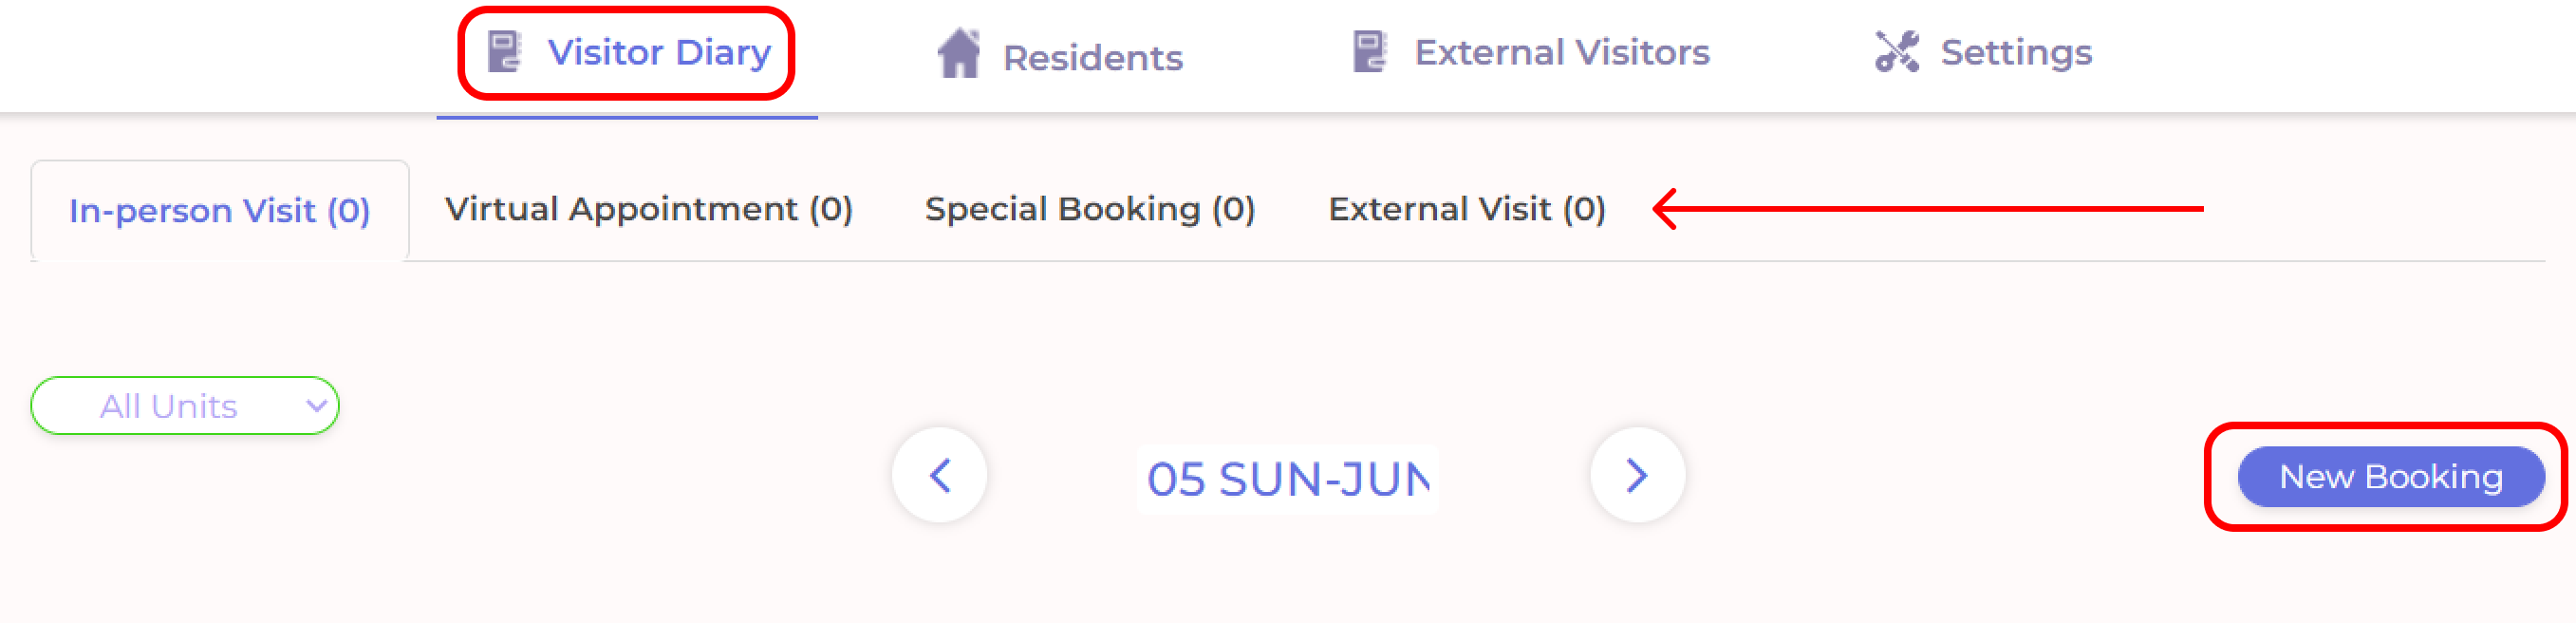This screenshot has height=623, width=2576.
Task: Open the Visitor Diary menu label
Action: tap(659, 52)
